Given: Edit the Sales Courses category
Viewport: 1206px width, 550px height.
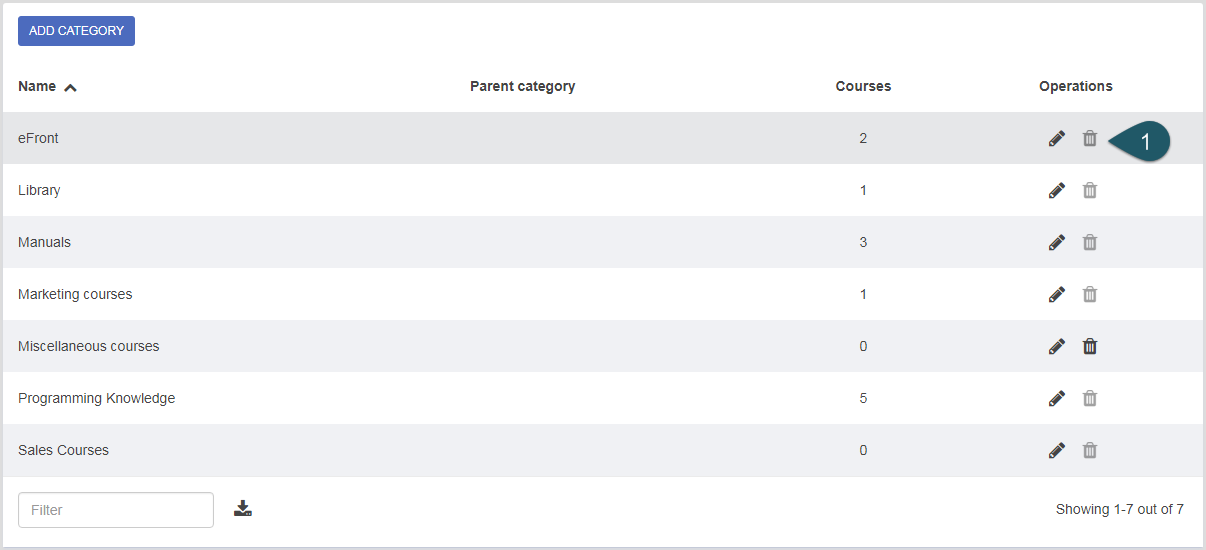Looking at the screenshot, I should pos(1057,451).
